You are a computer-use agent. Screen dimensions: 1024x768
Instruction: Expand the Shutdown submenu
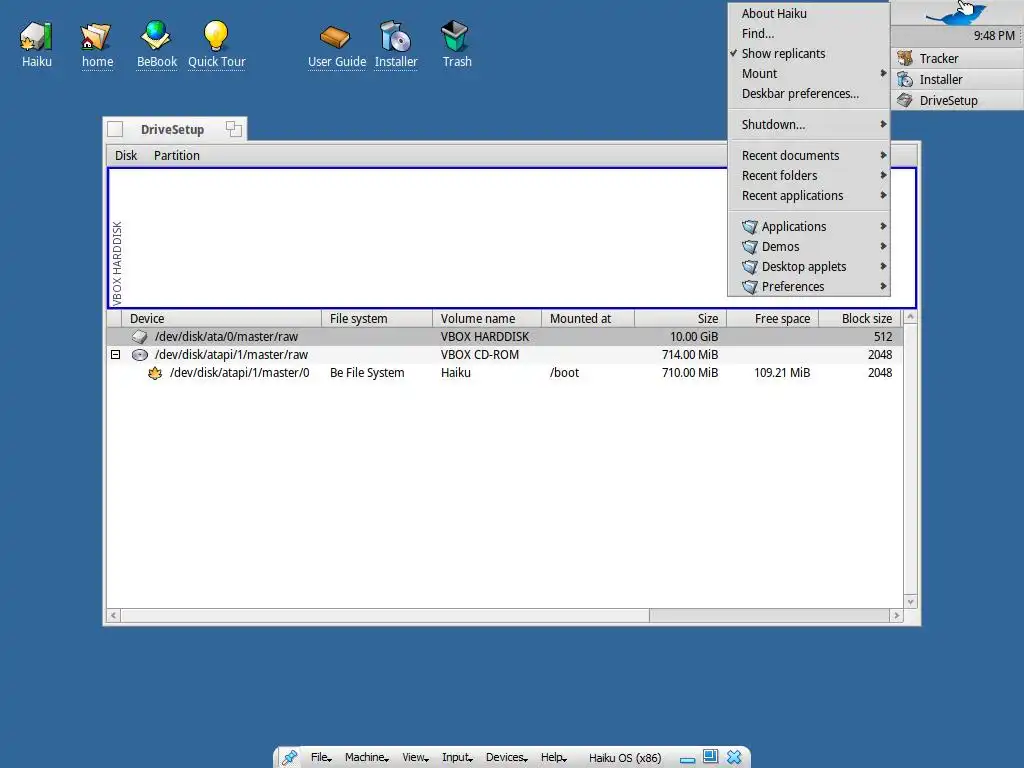click(x=808, y=125)
